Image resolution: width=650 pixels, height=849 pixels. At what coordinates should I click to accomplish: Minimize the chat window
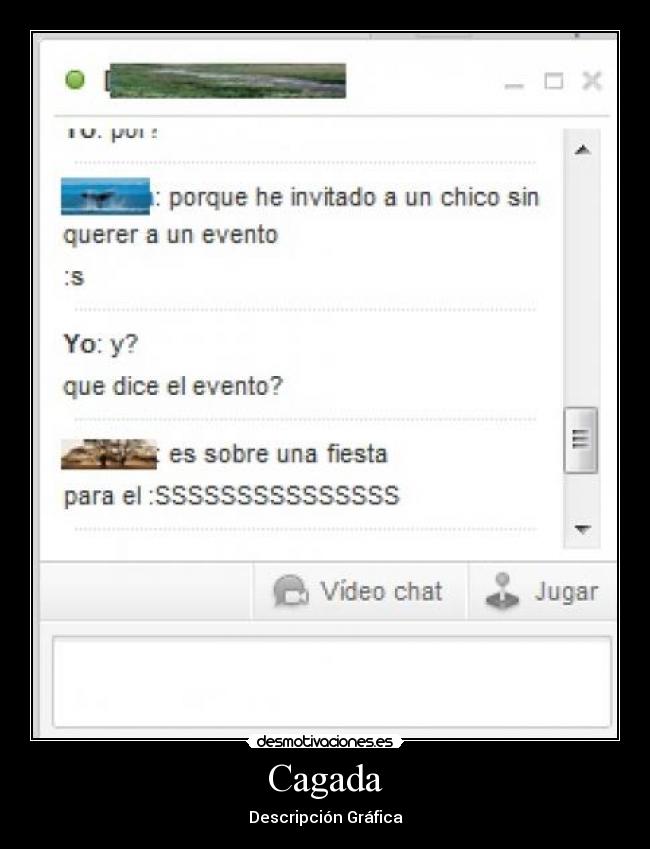[x=514, y=85]
